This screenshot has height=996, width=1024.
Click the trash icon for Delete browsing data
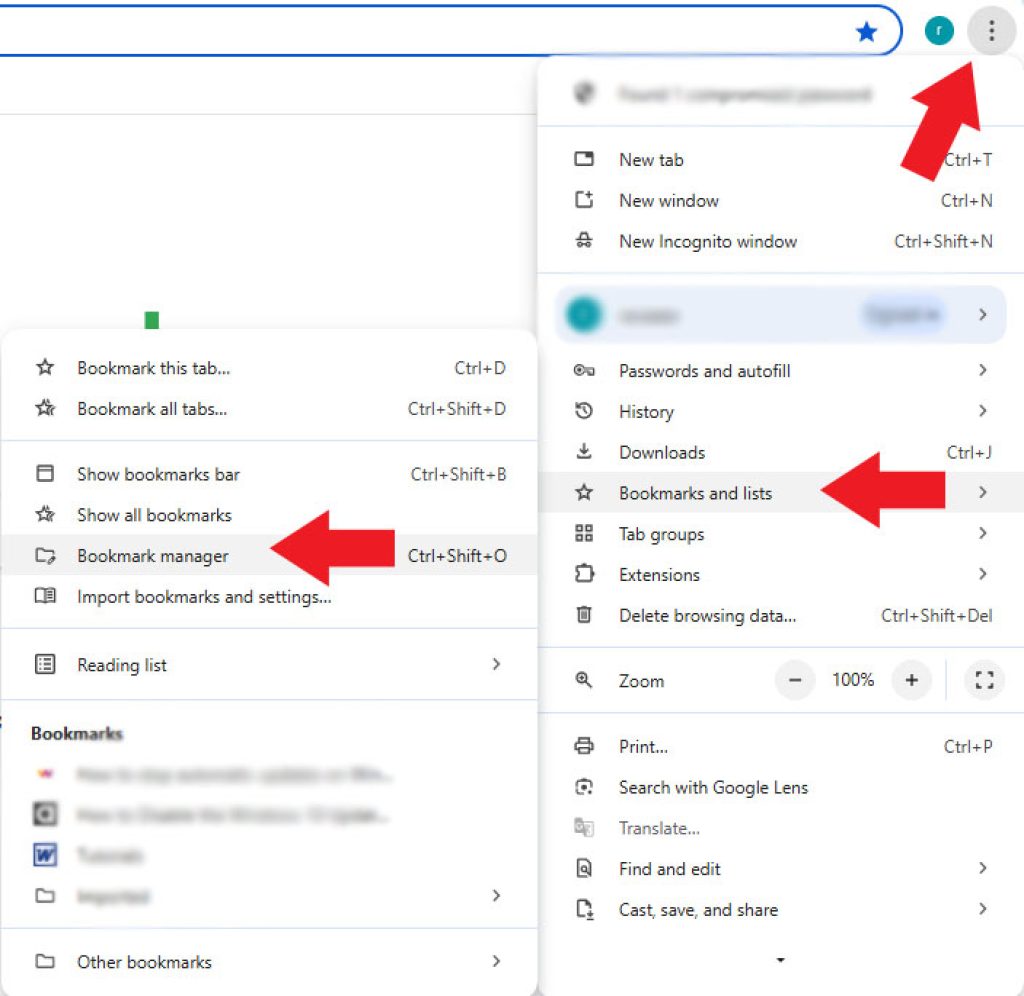coord(584,615)
